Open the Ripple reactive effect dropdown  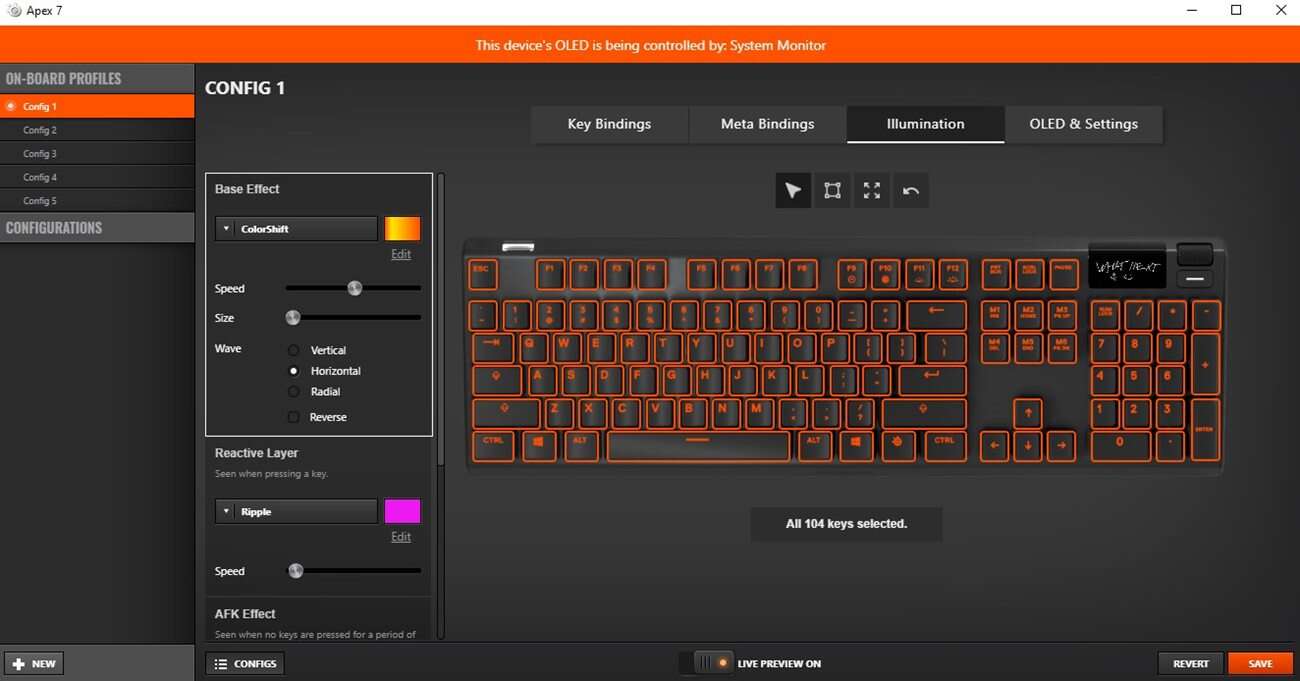[296, 511]
